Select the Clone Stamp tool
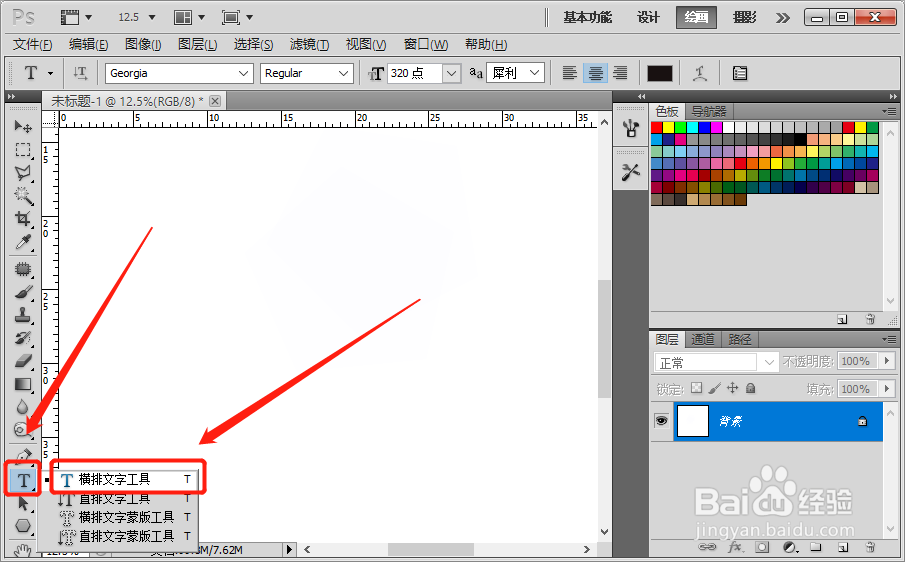 (23, 315)
